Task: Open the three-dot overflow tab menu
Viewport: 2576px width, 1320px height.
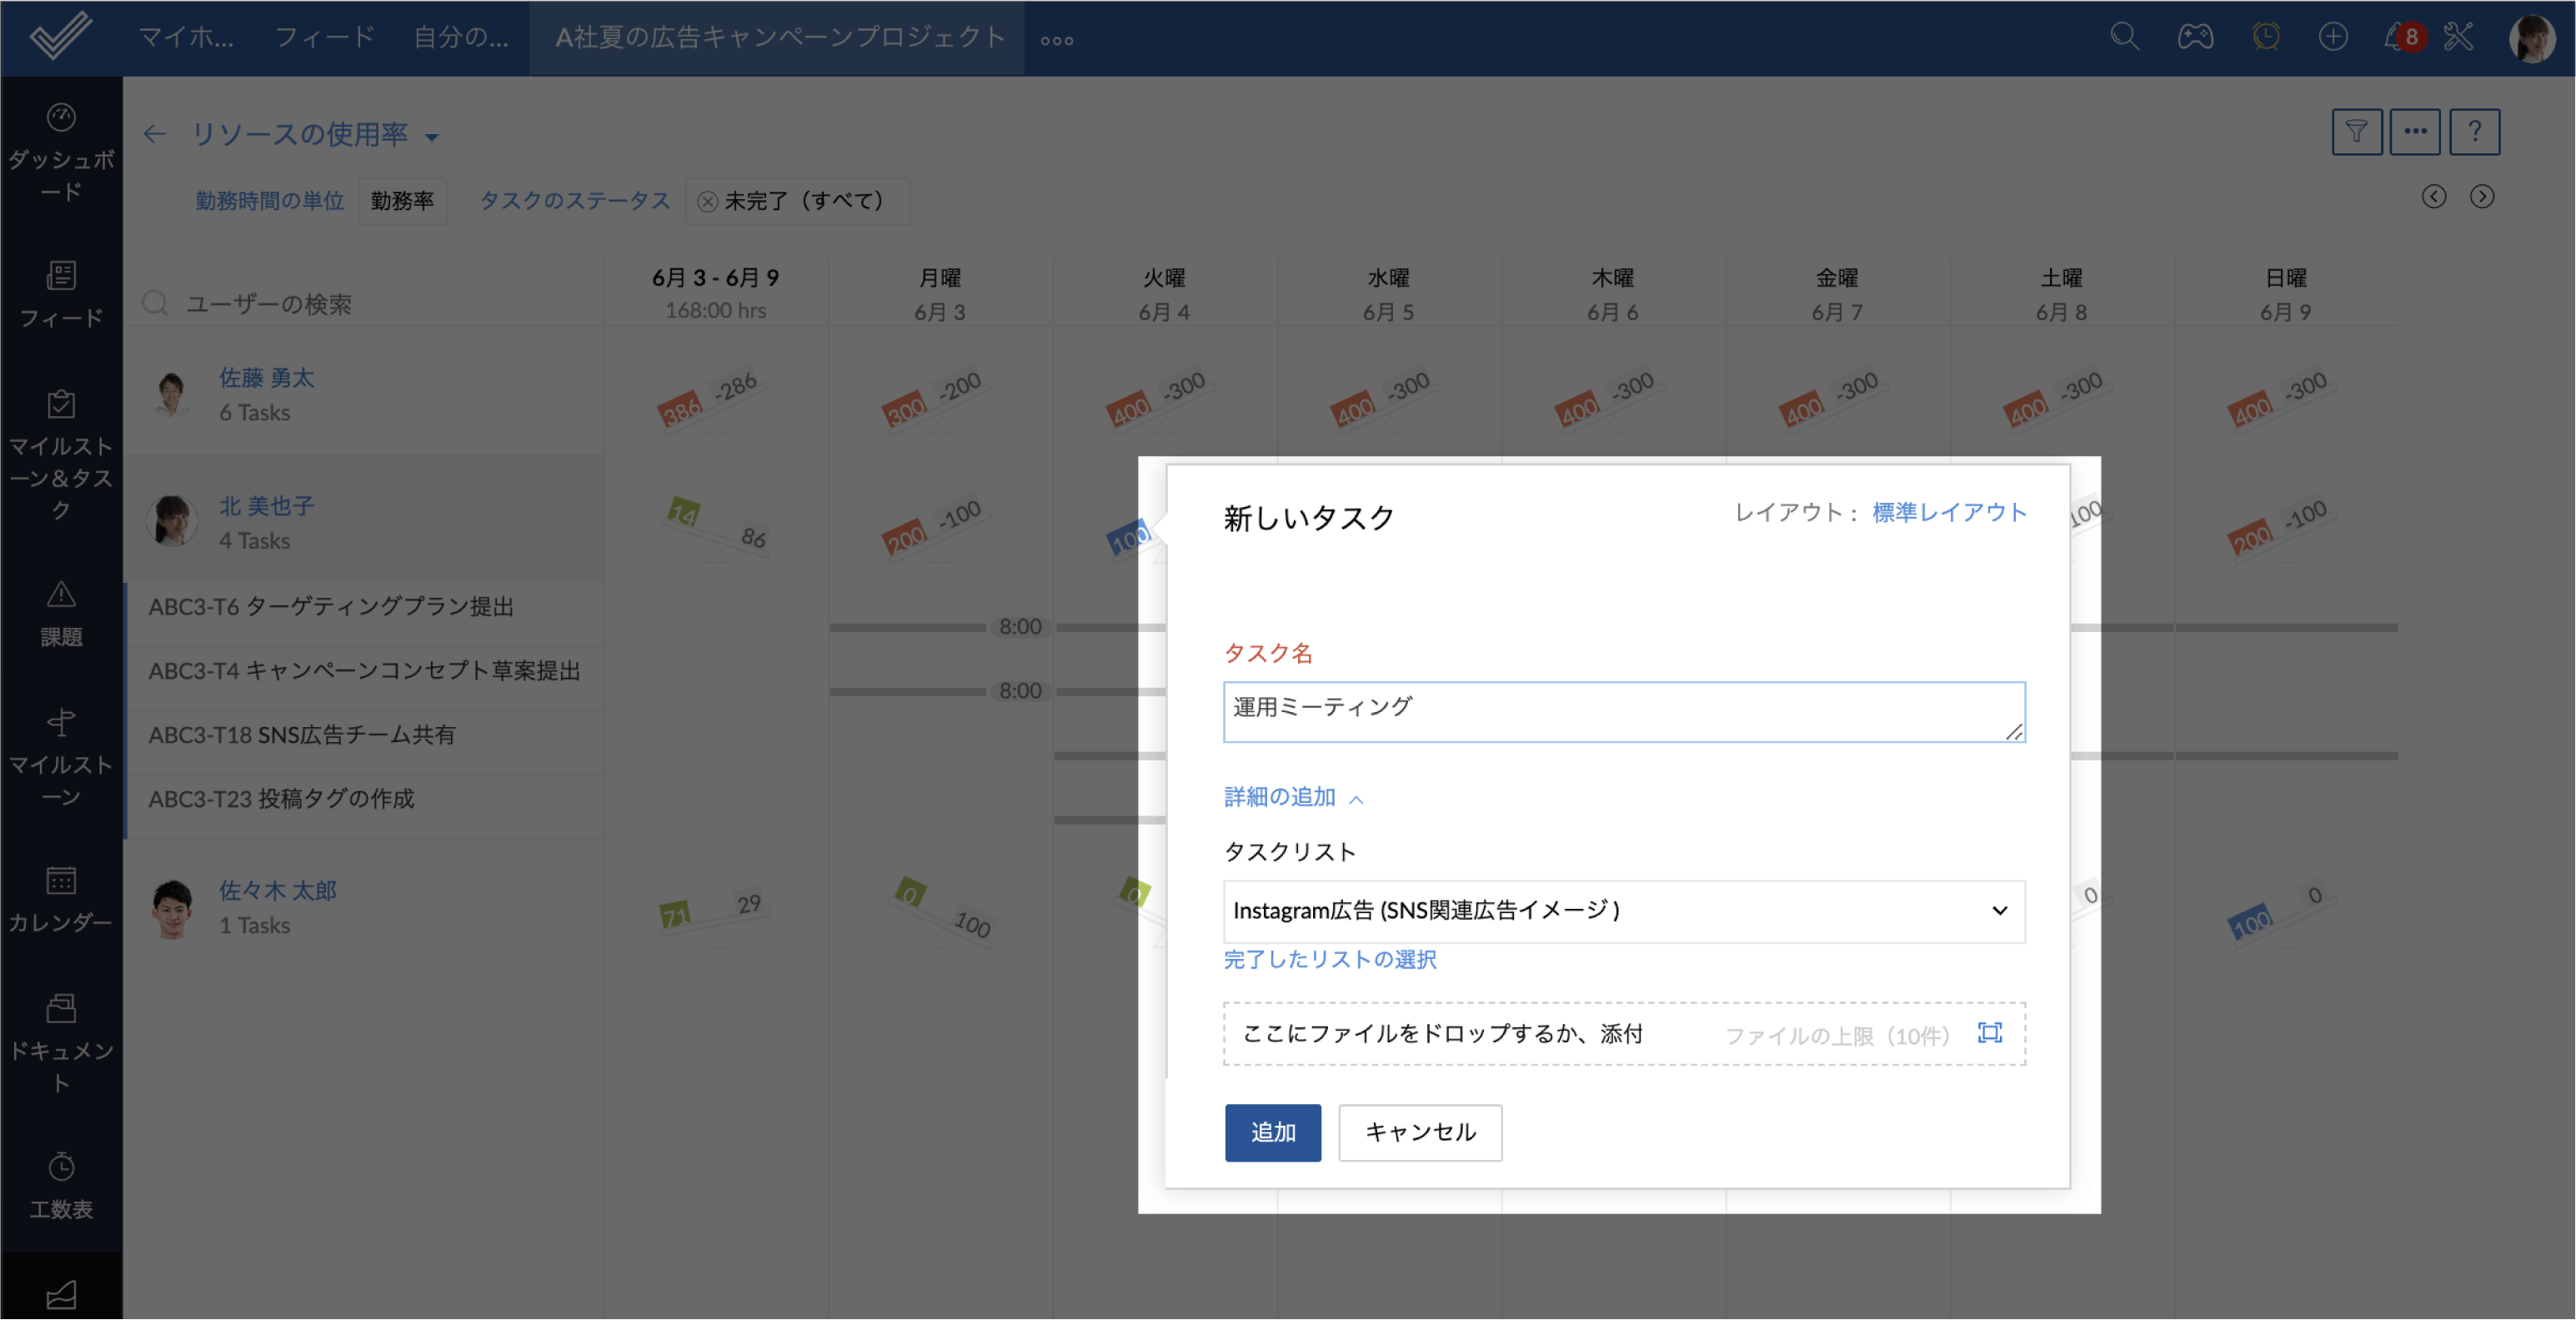Action: (x=1056, y=40)
